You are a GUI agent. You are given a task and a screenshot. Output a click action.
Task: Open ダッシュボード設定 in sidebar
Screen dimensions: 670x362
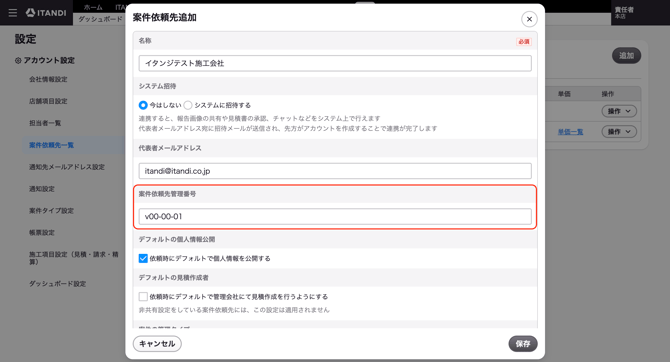57,284
